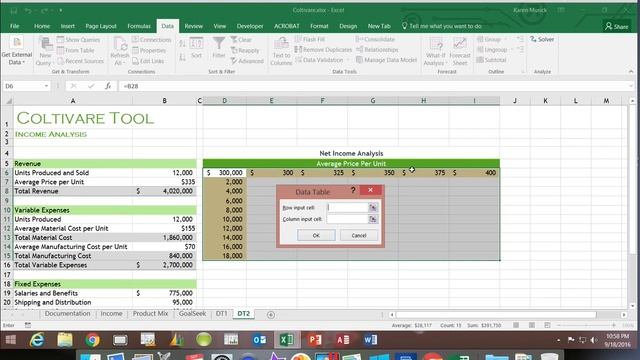The width and height of the screenshot is (640, 360).
Task: Switch to the Formulas tab
Action: pyautogui.click(x=139, y=26)
